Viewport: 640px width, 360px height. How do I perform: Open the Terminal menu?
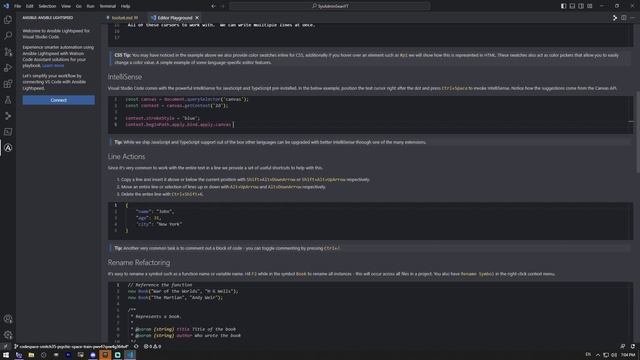pyautogui.click(x=108, y=6)
